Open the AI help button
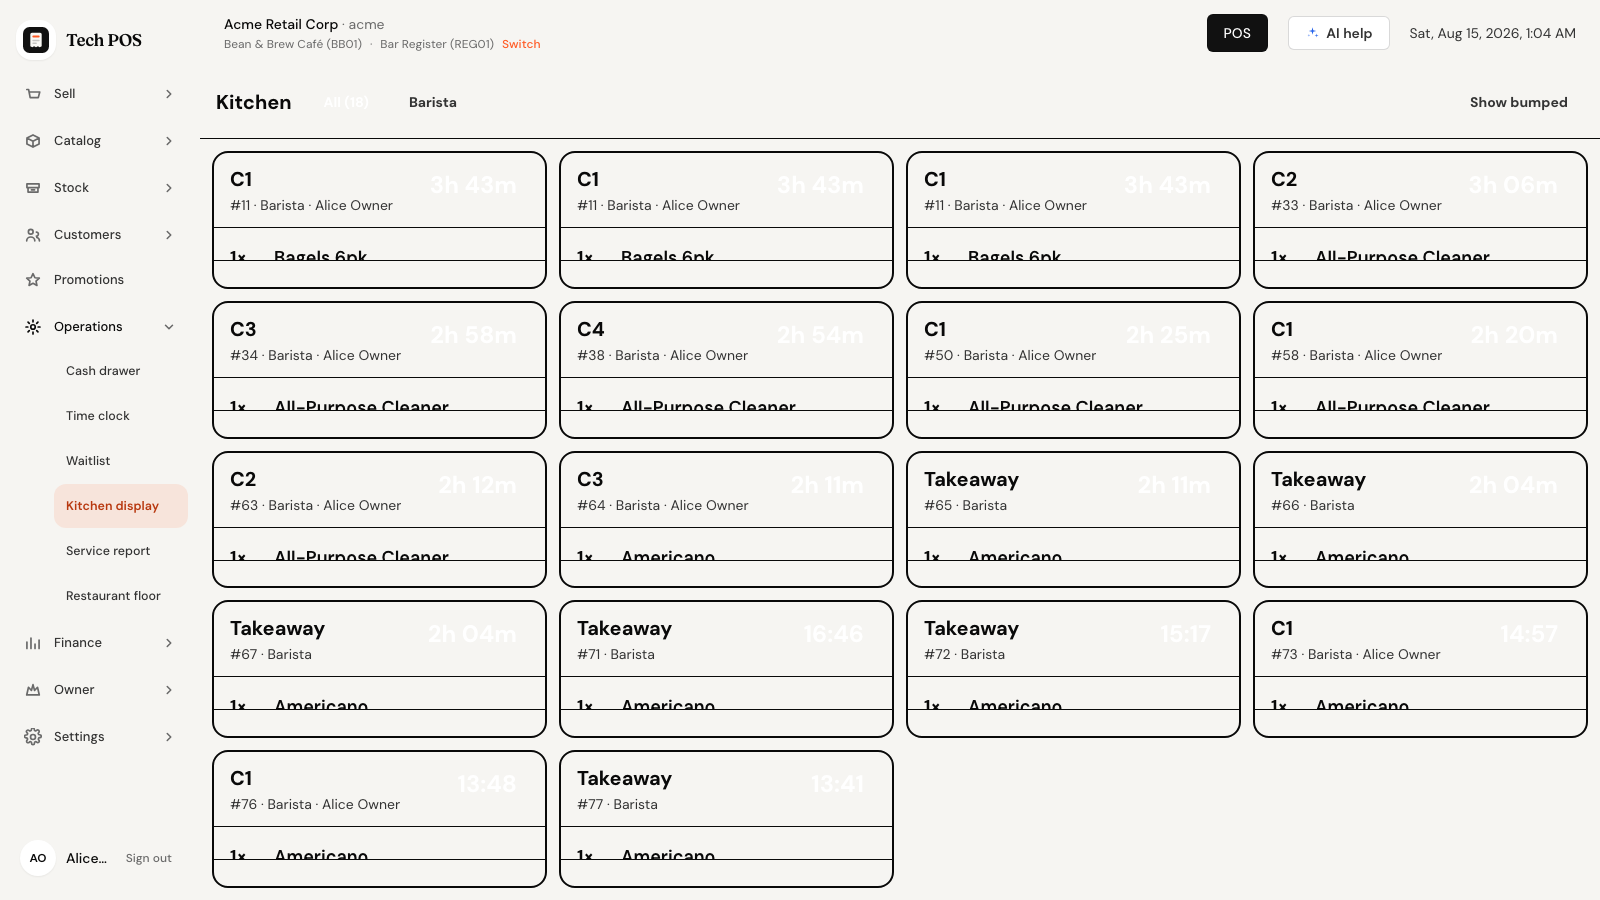 pyautogui.click(x=1338, y=33)
